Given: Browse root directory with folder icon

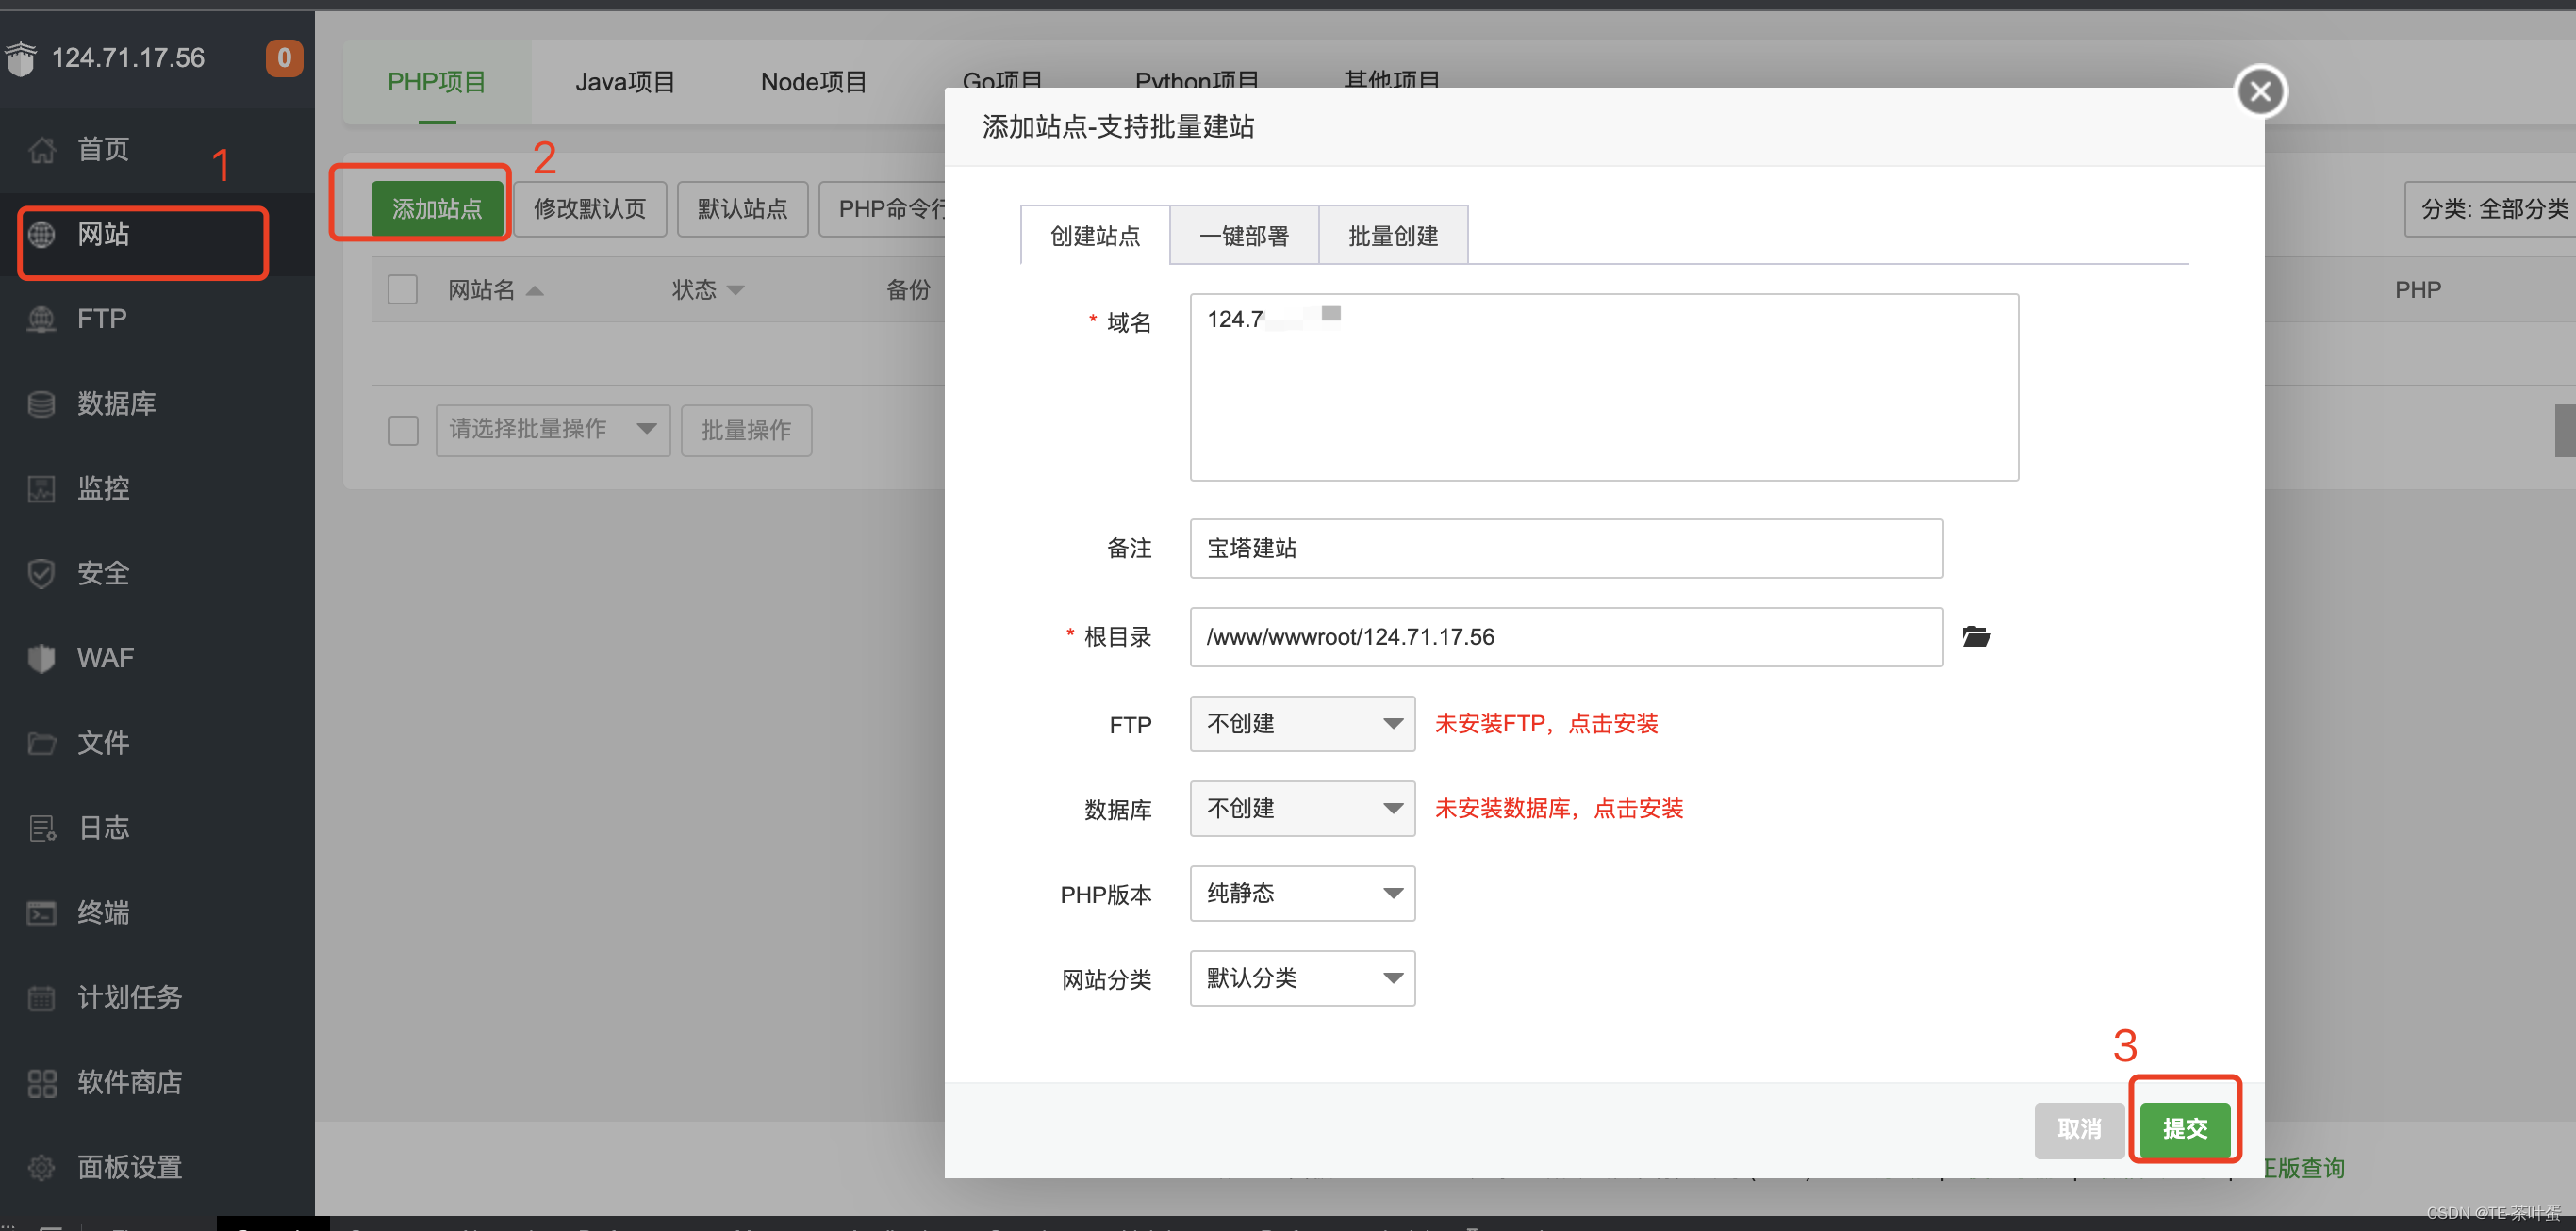Looking at the screenshot, I should click(x=1976, y=637).
